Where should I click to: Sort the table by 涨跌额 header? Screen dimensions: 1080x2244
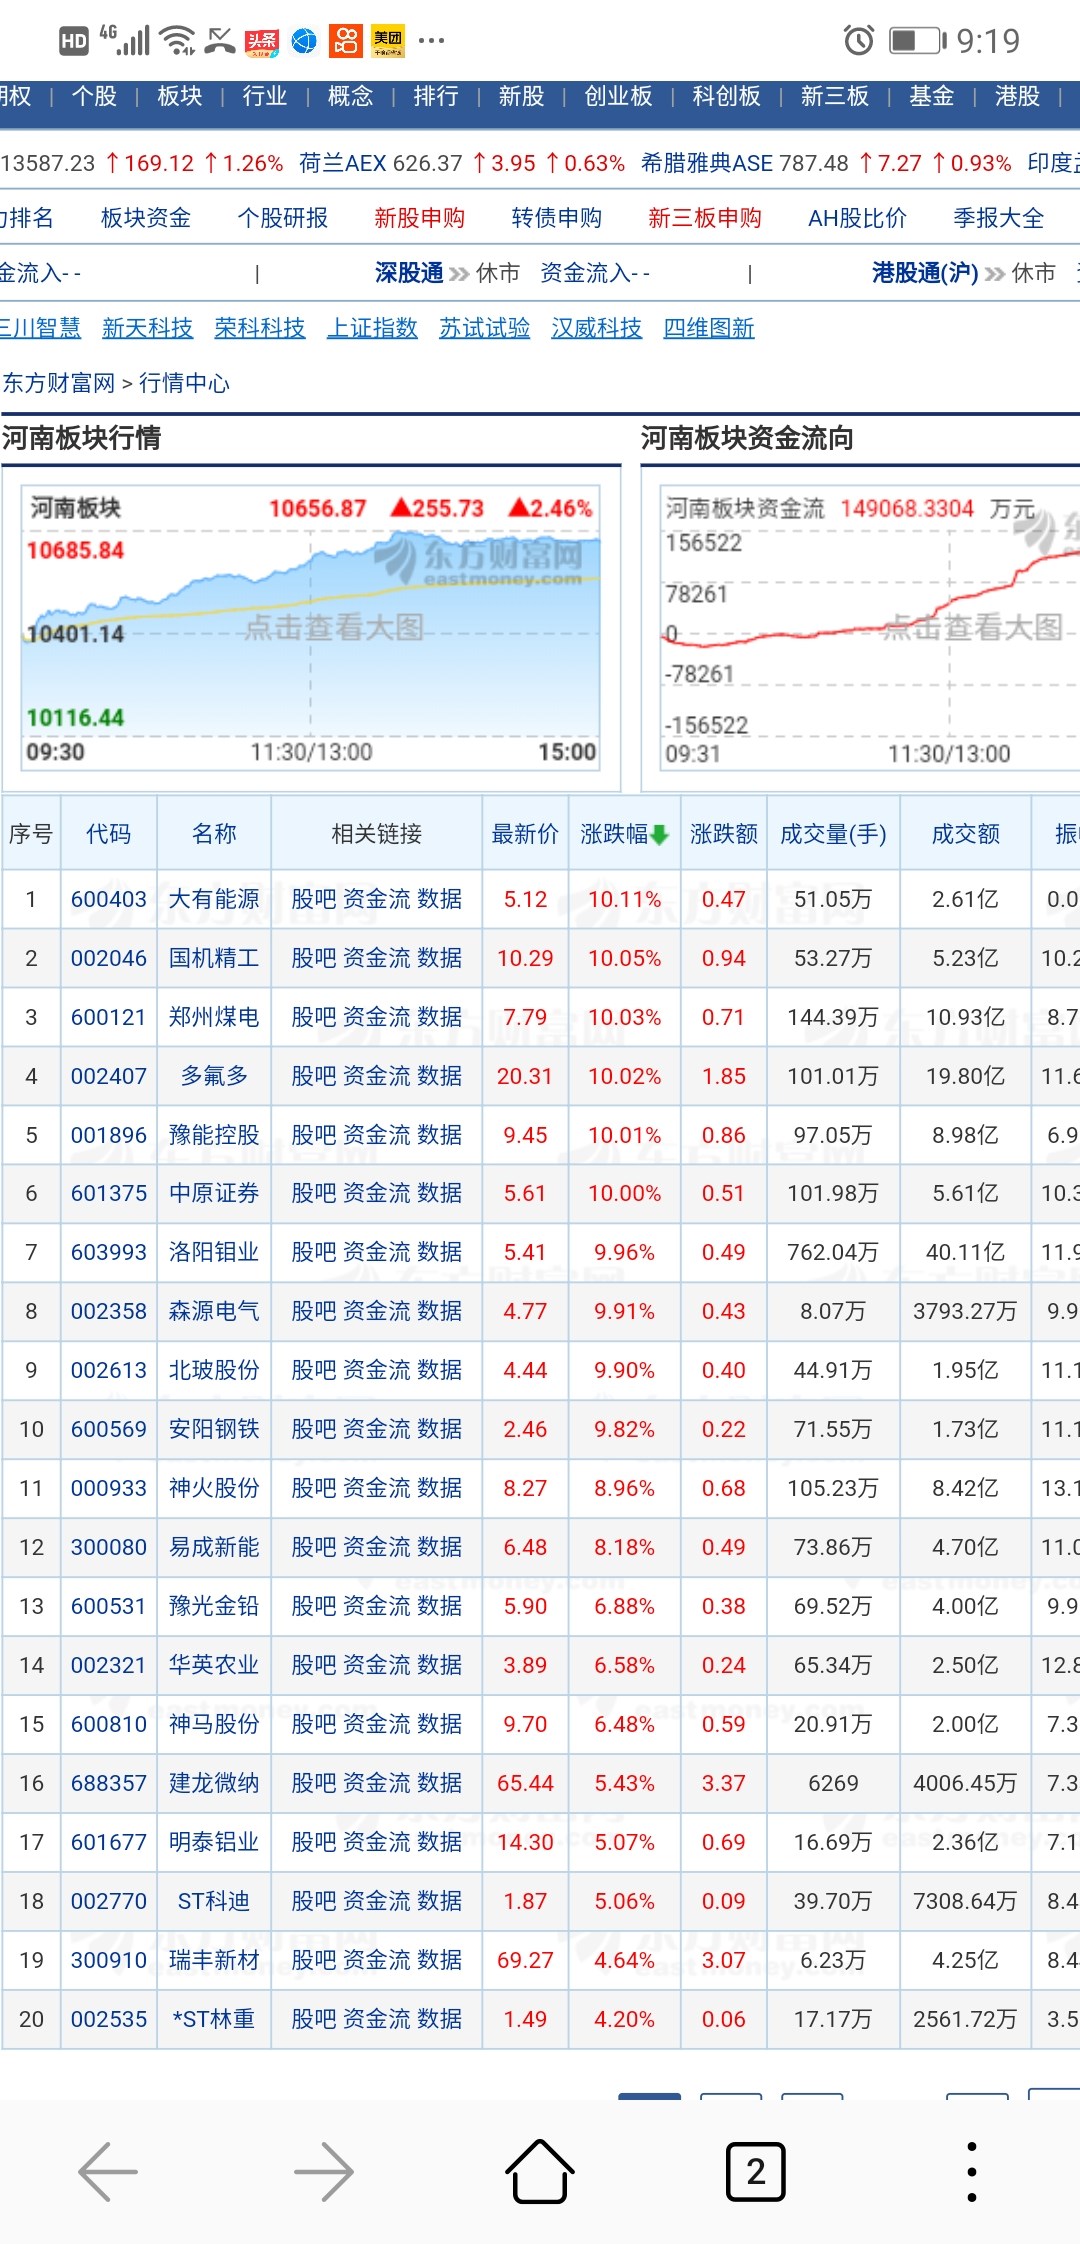point(724,834)
